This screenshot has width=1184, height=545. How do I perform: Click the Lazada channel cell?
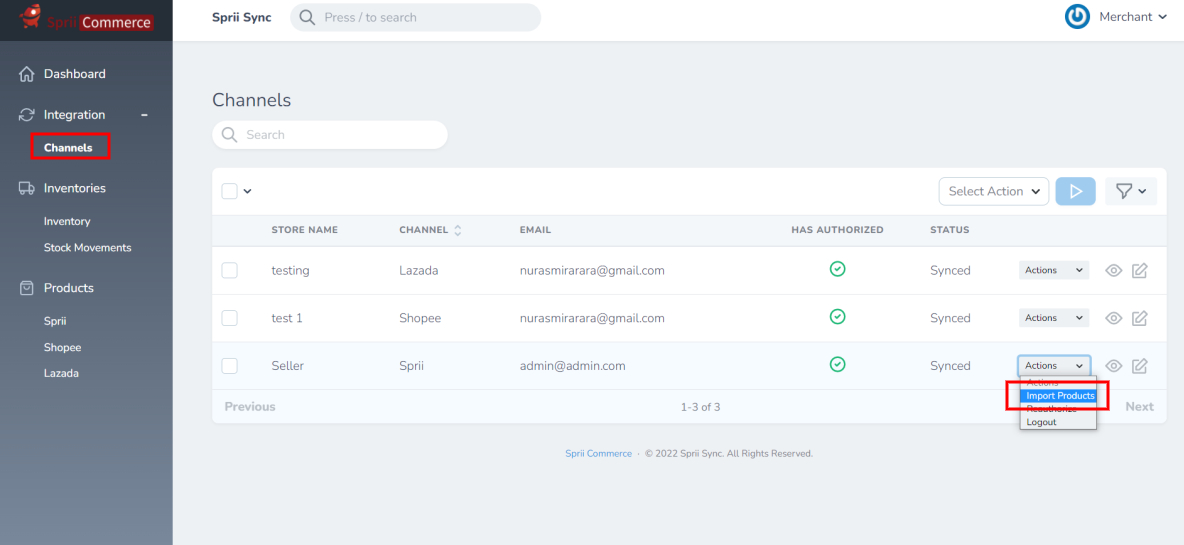420,270
